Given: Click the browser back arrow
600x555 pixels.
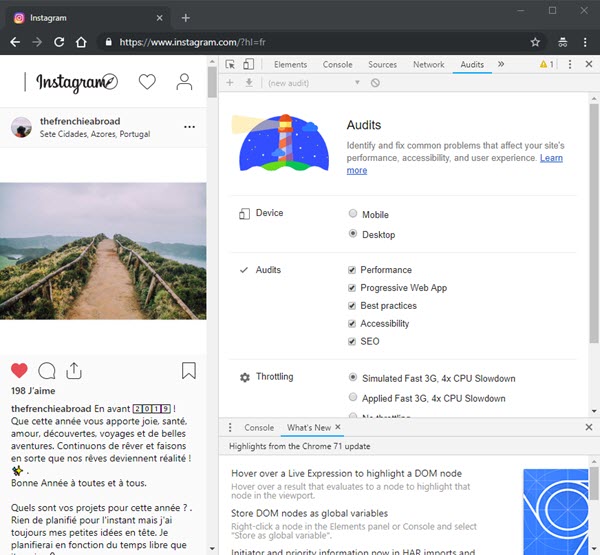Looking at the screenshot, I should coord(15,42).
